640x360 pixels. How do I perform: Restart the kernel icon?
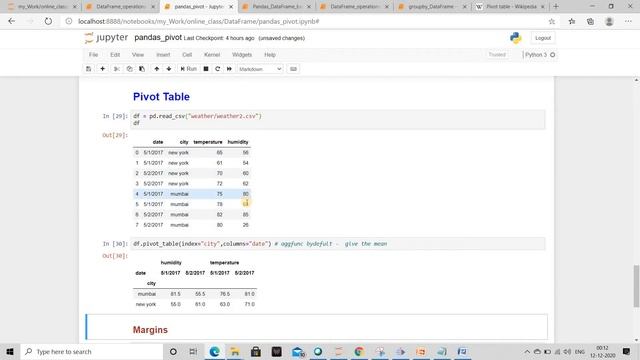[218, 69]
